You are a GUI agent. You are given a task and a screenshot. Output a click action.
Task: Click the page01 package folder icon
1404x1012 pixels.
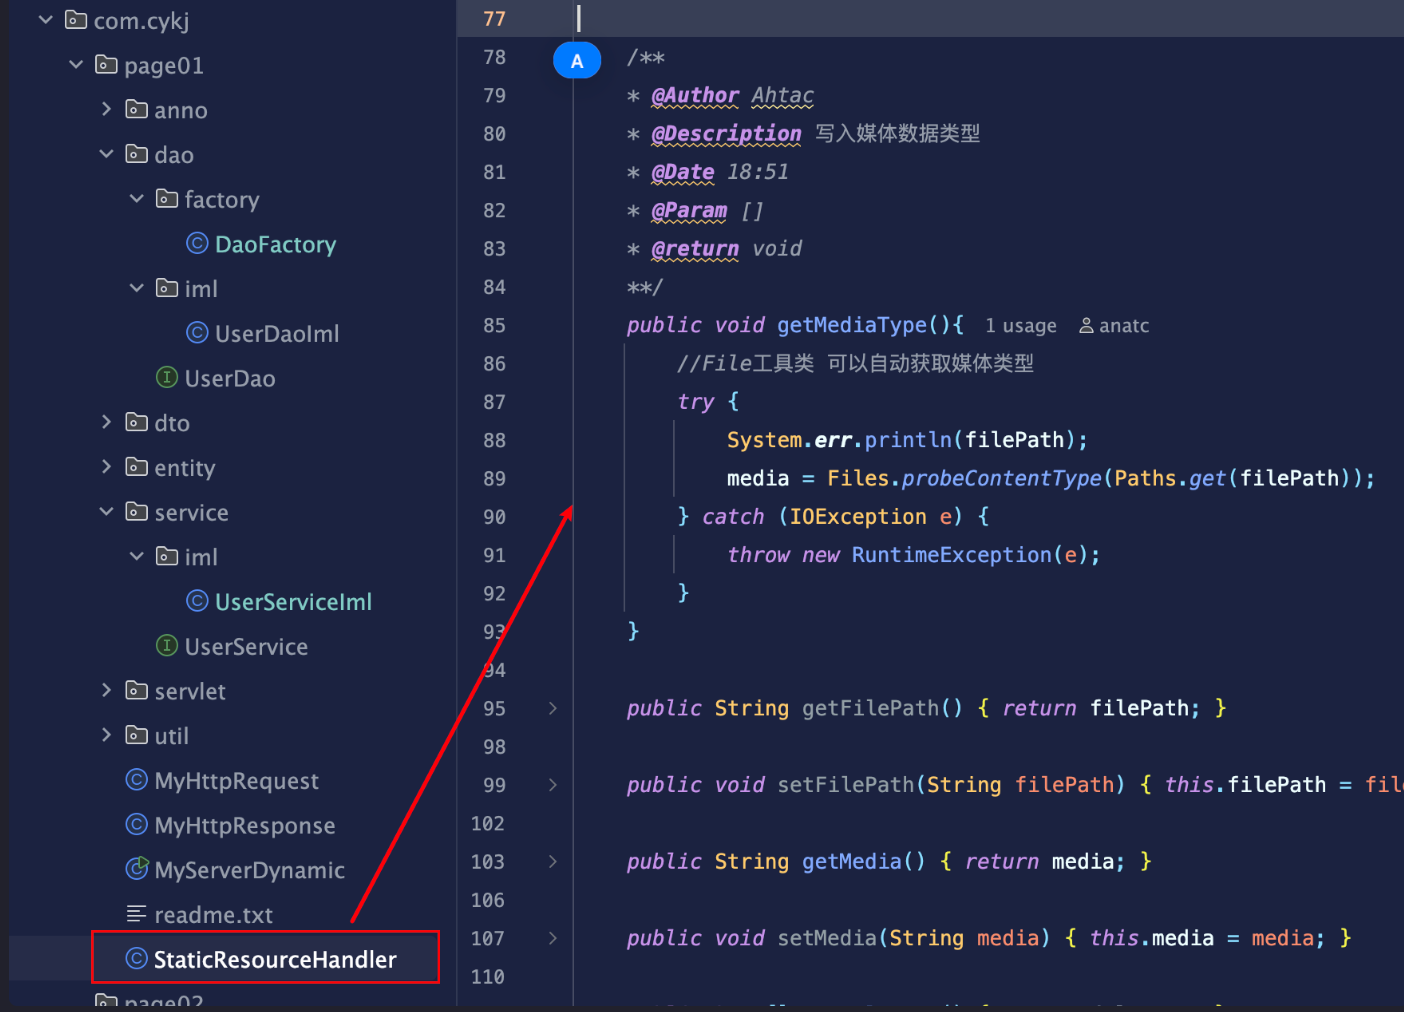pos(106,65)
